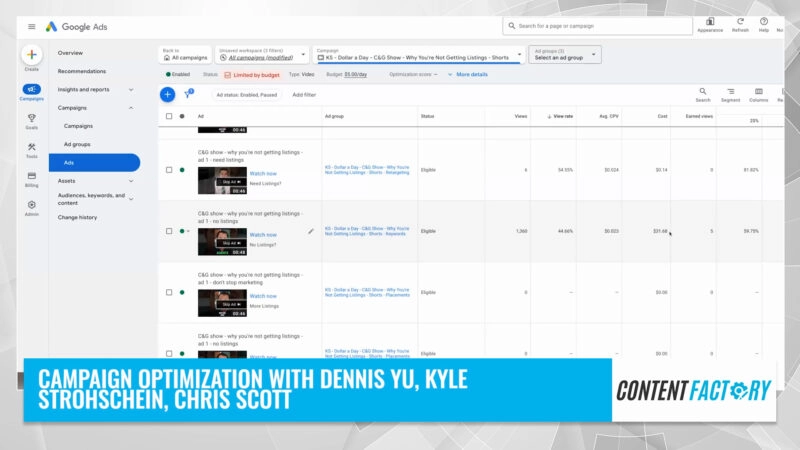Select the Campaigns megaphone sidebar icon
This screenshot has height=450, width=800.
click(32, 89)
